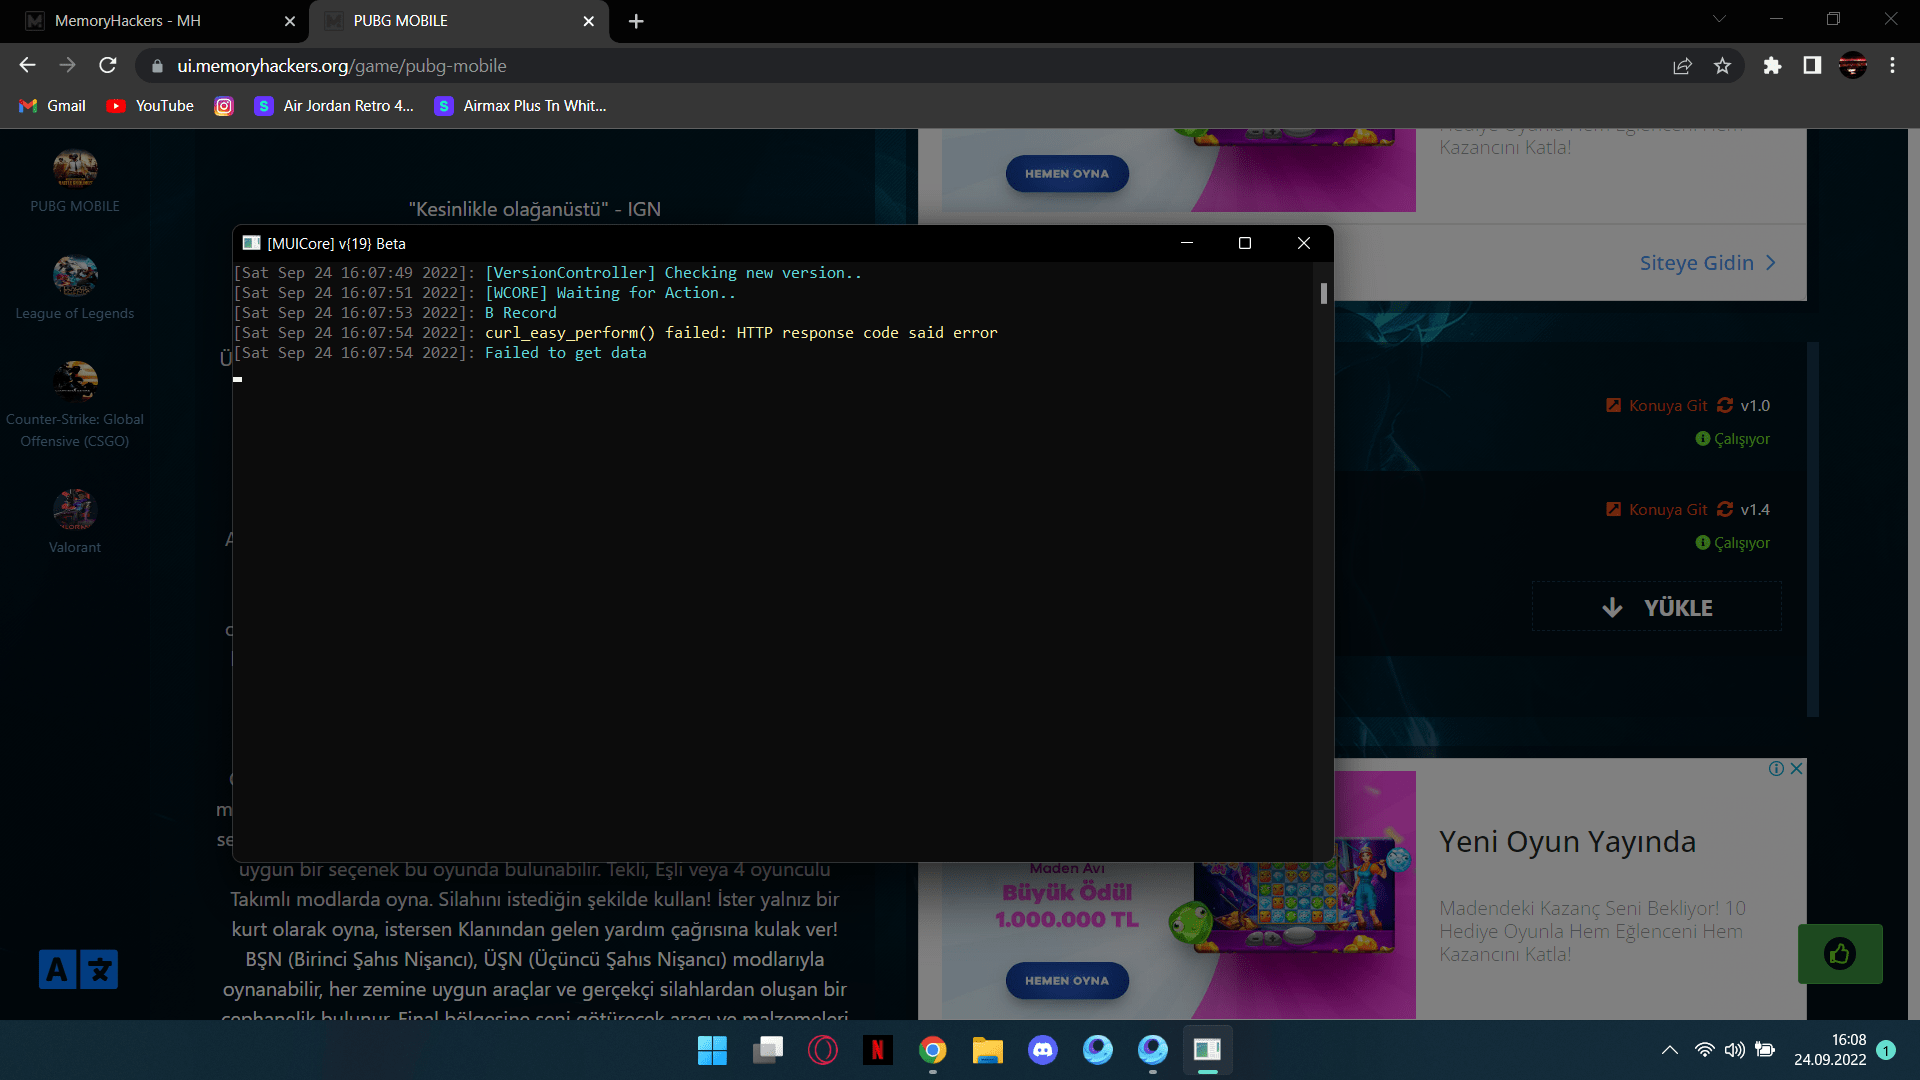Click 'Failed to get data' console line
Viewport: 1920px width, 1080px height.
(565, 353)
